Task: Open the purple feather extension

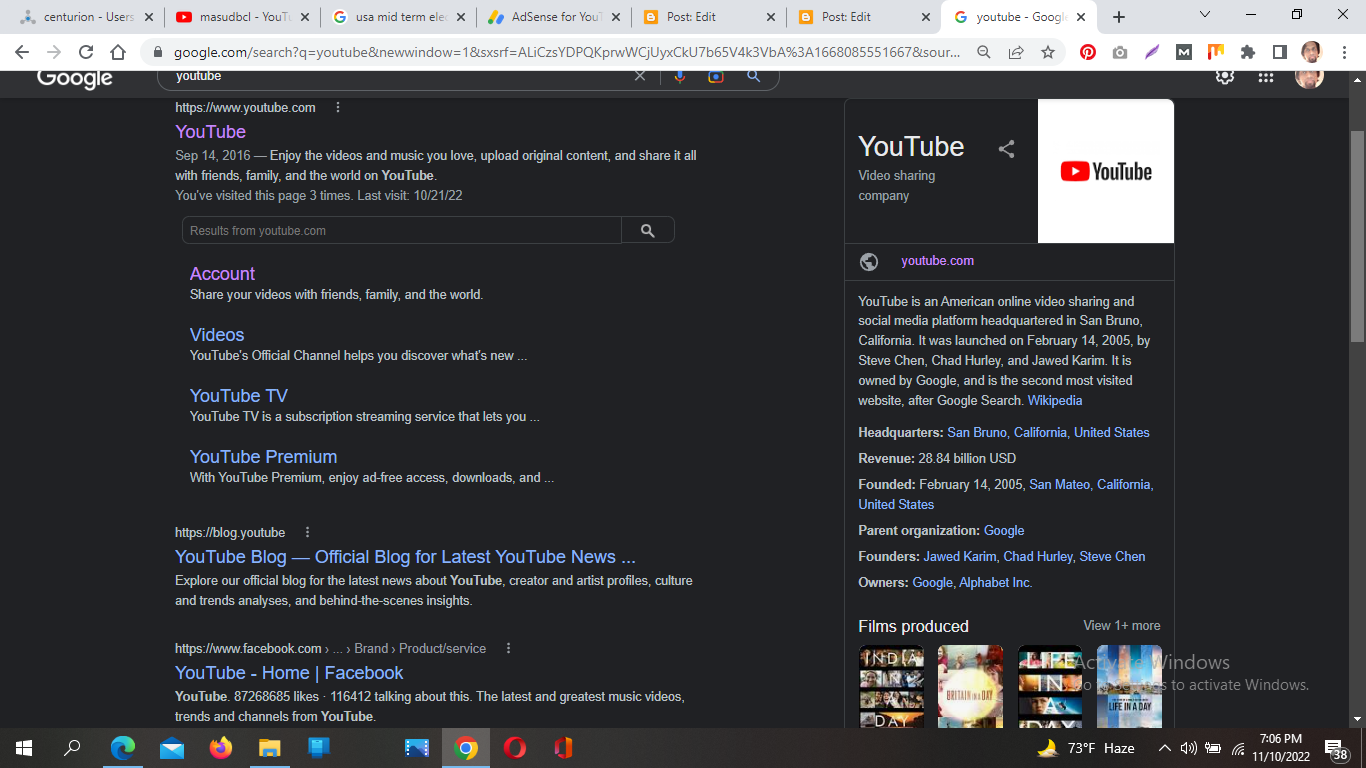Action: point(1152,52)
